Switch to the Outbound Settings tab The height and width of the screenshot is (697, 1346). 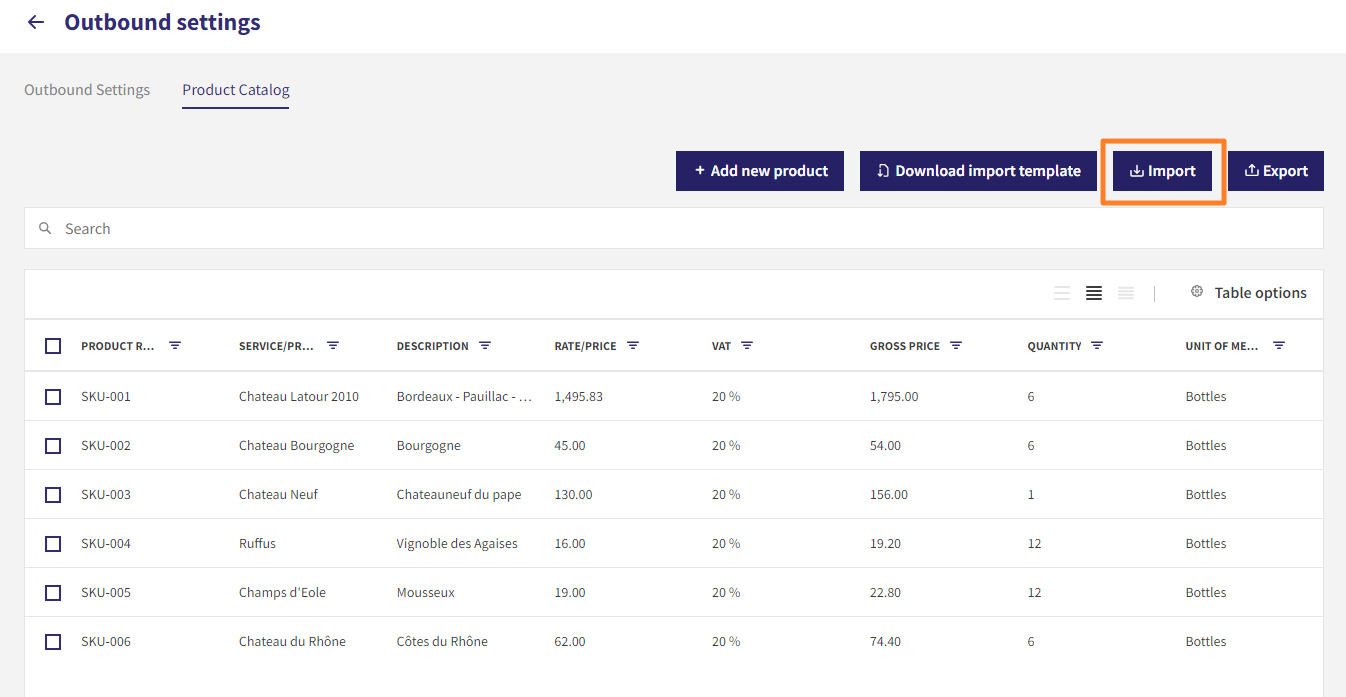tap(87, 90)
